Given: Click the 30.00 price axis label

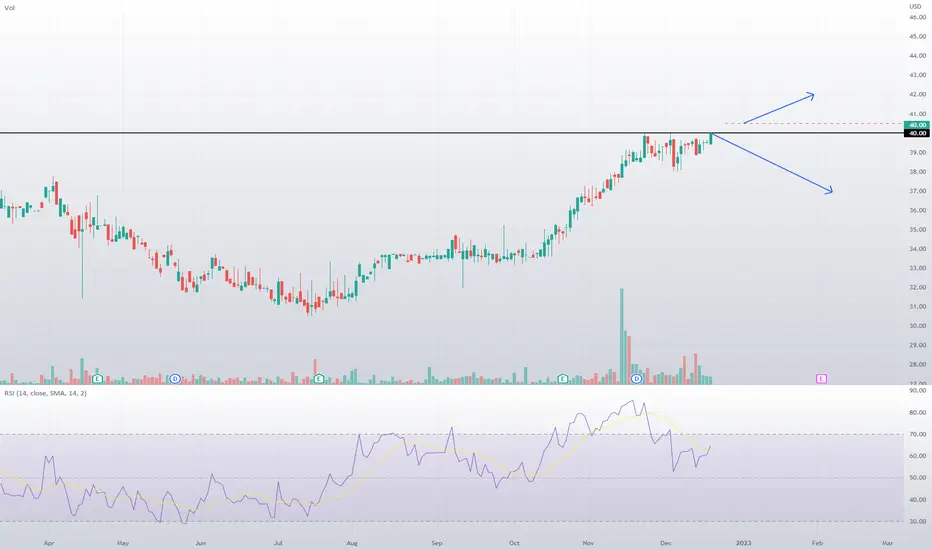Looking at the screenshot, I should 917,326.
